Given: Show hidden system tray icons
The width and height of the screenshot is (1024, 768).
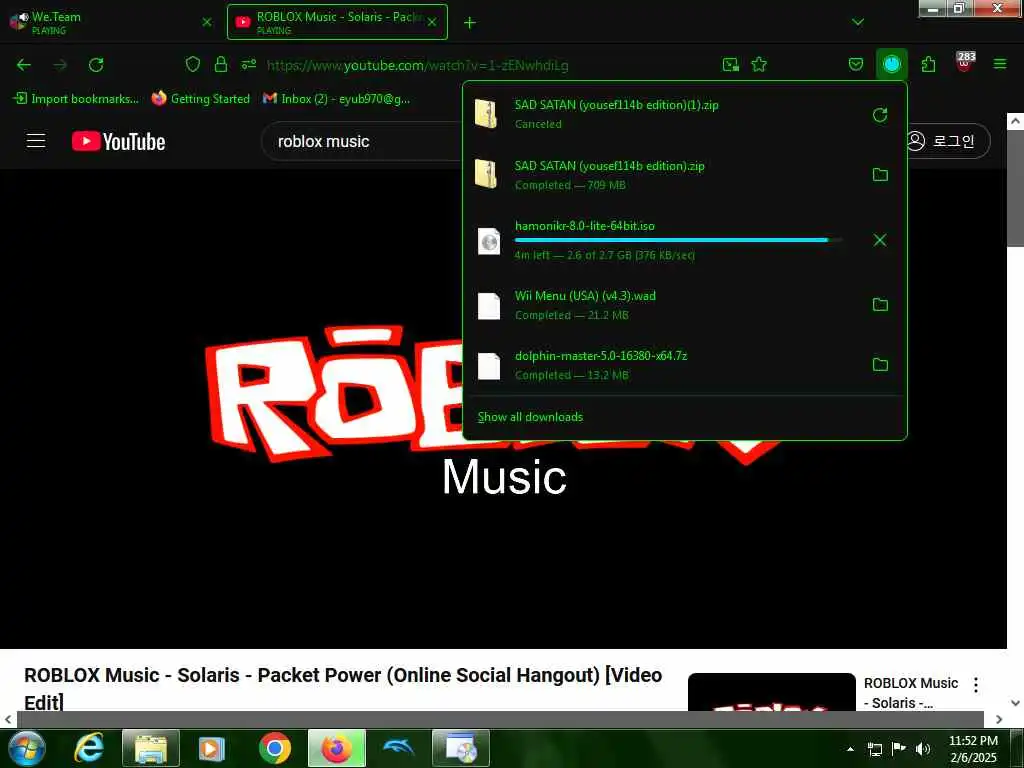Looking at the screenshot, I should pos(850,748).
